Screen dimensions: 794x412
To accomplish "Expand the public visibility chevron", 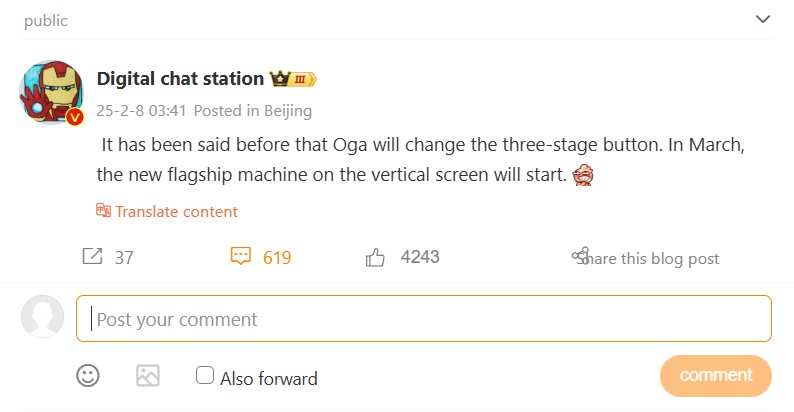I will pos(763,19).
